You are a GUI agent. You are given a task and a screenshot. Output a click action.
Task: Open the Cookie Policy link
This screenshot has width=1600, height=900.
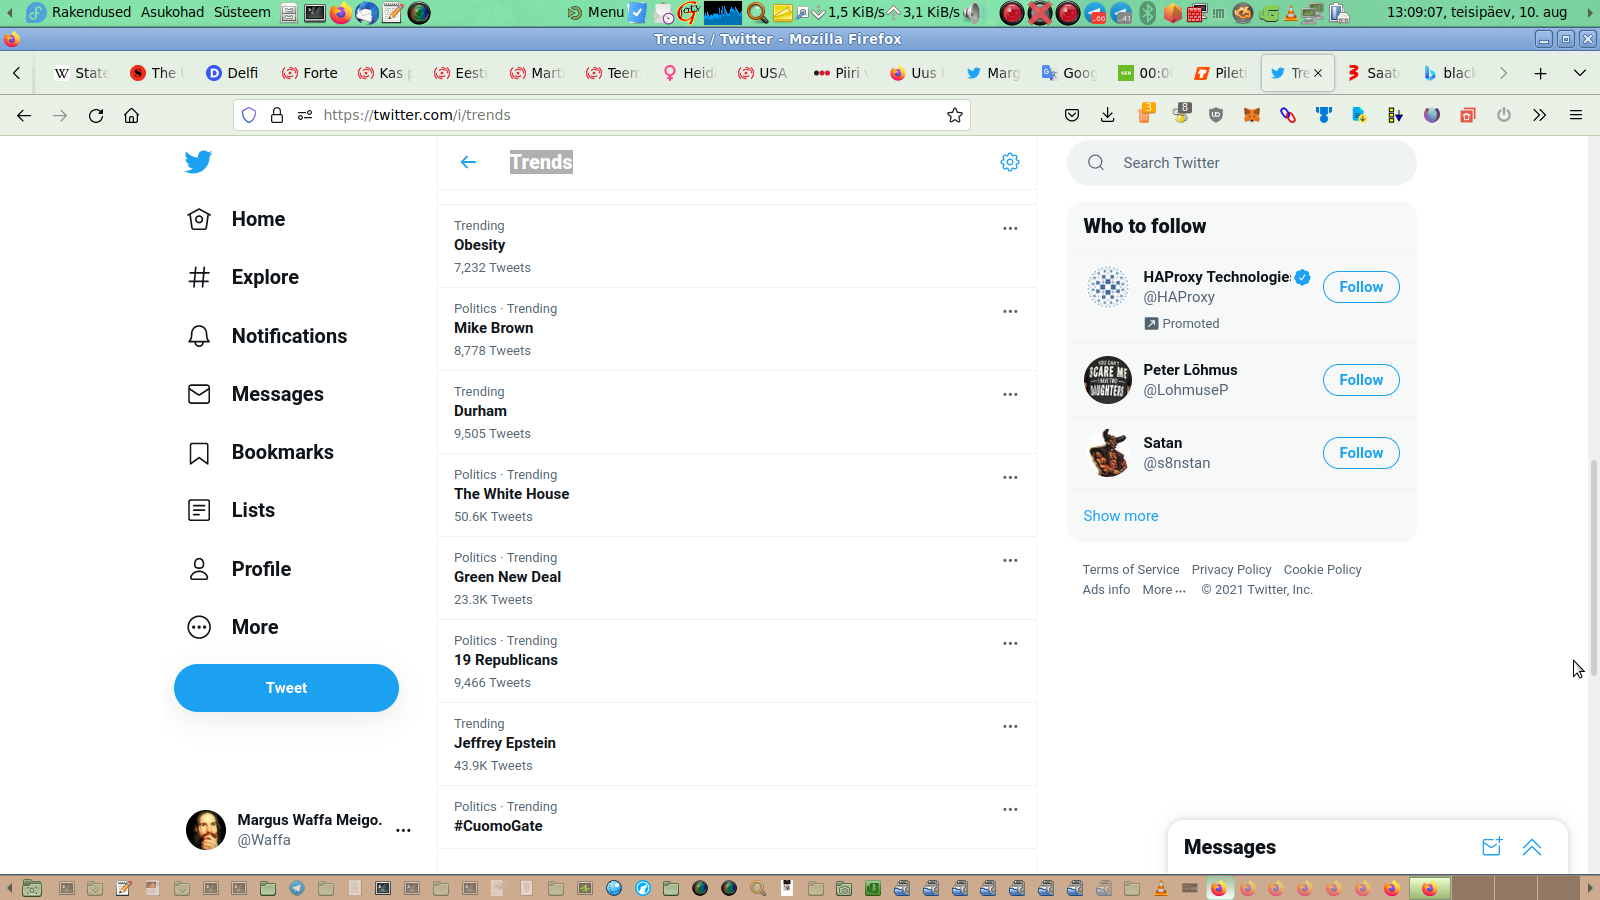point(1322,570)
